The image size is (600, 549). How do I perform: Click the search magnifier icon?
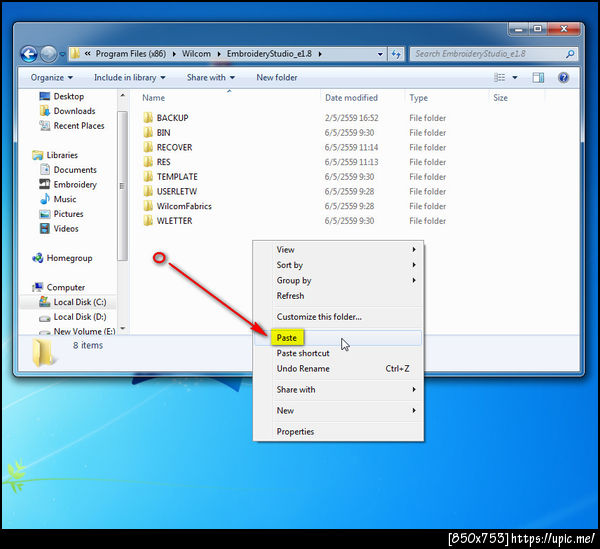(x=570, y=54)
